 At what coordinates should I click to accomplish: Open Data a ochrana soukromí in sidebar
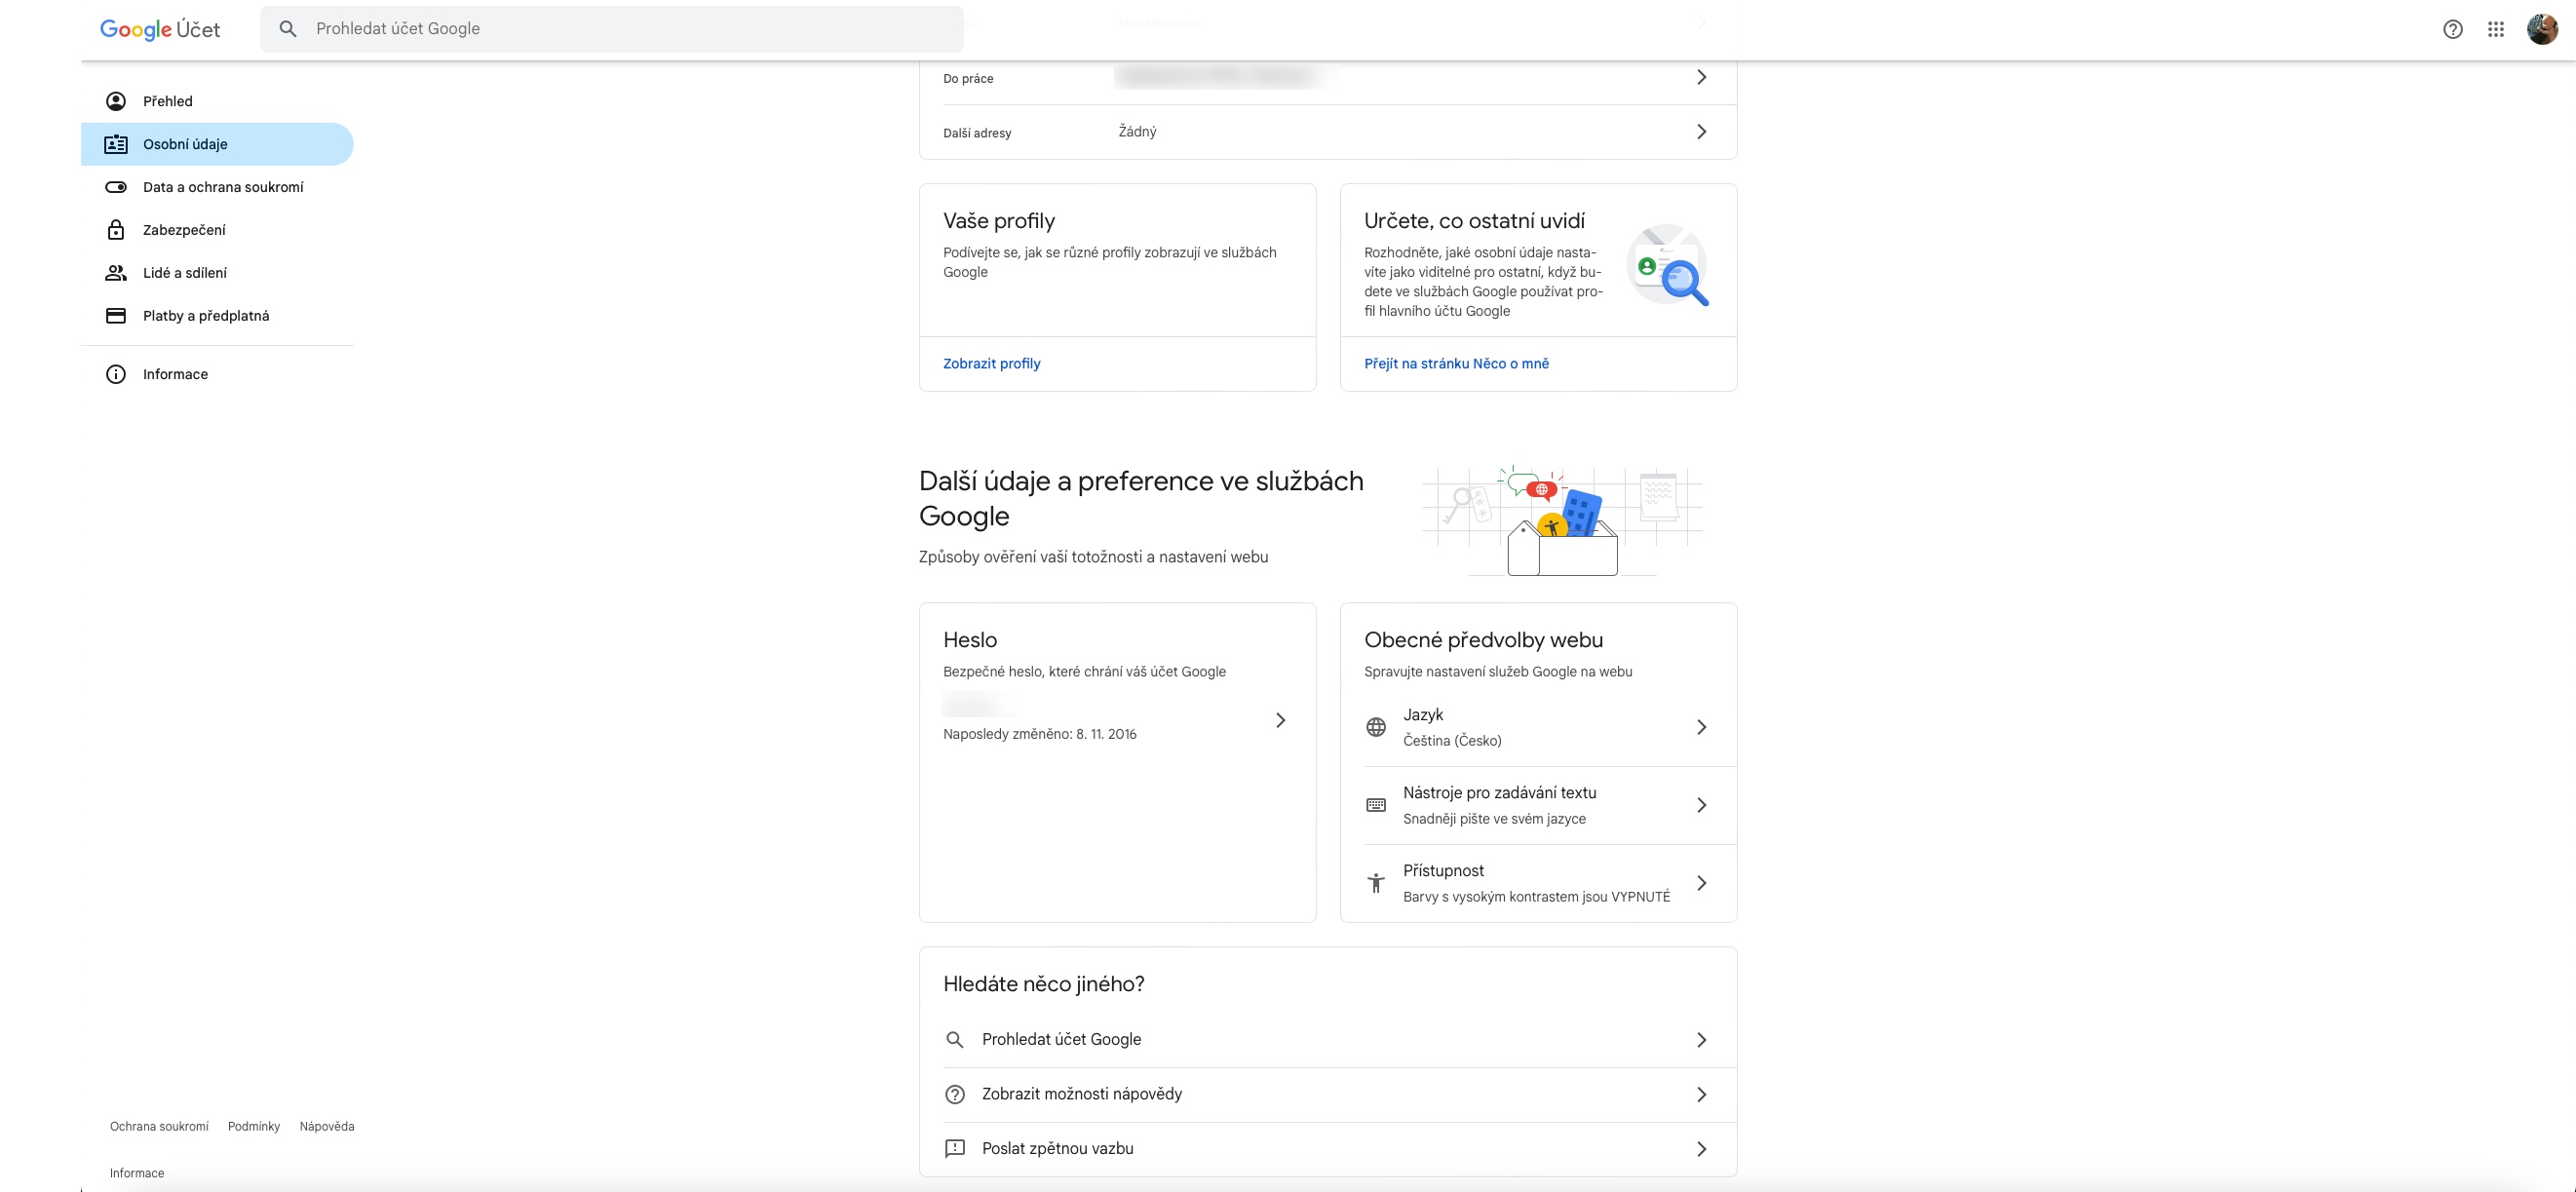point(223,187)
